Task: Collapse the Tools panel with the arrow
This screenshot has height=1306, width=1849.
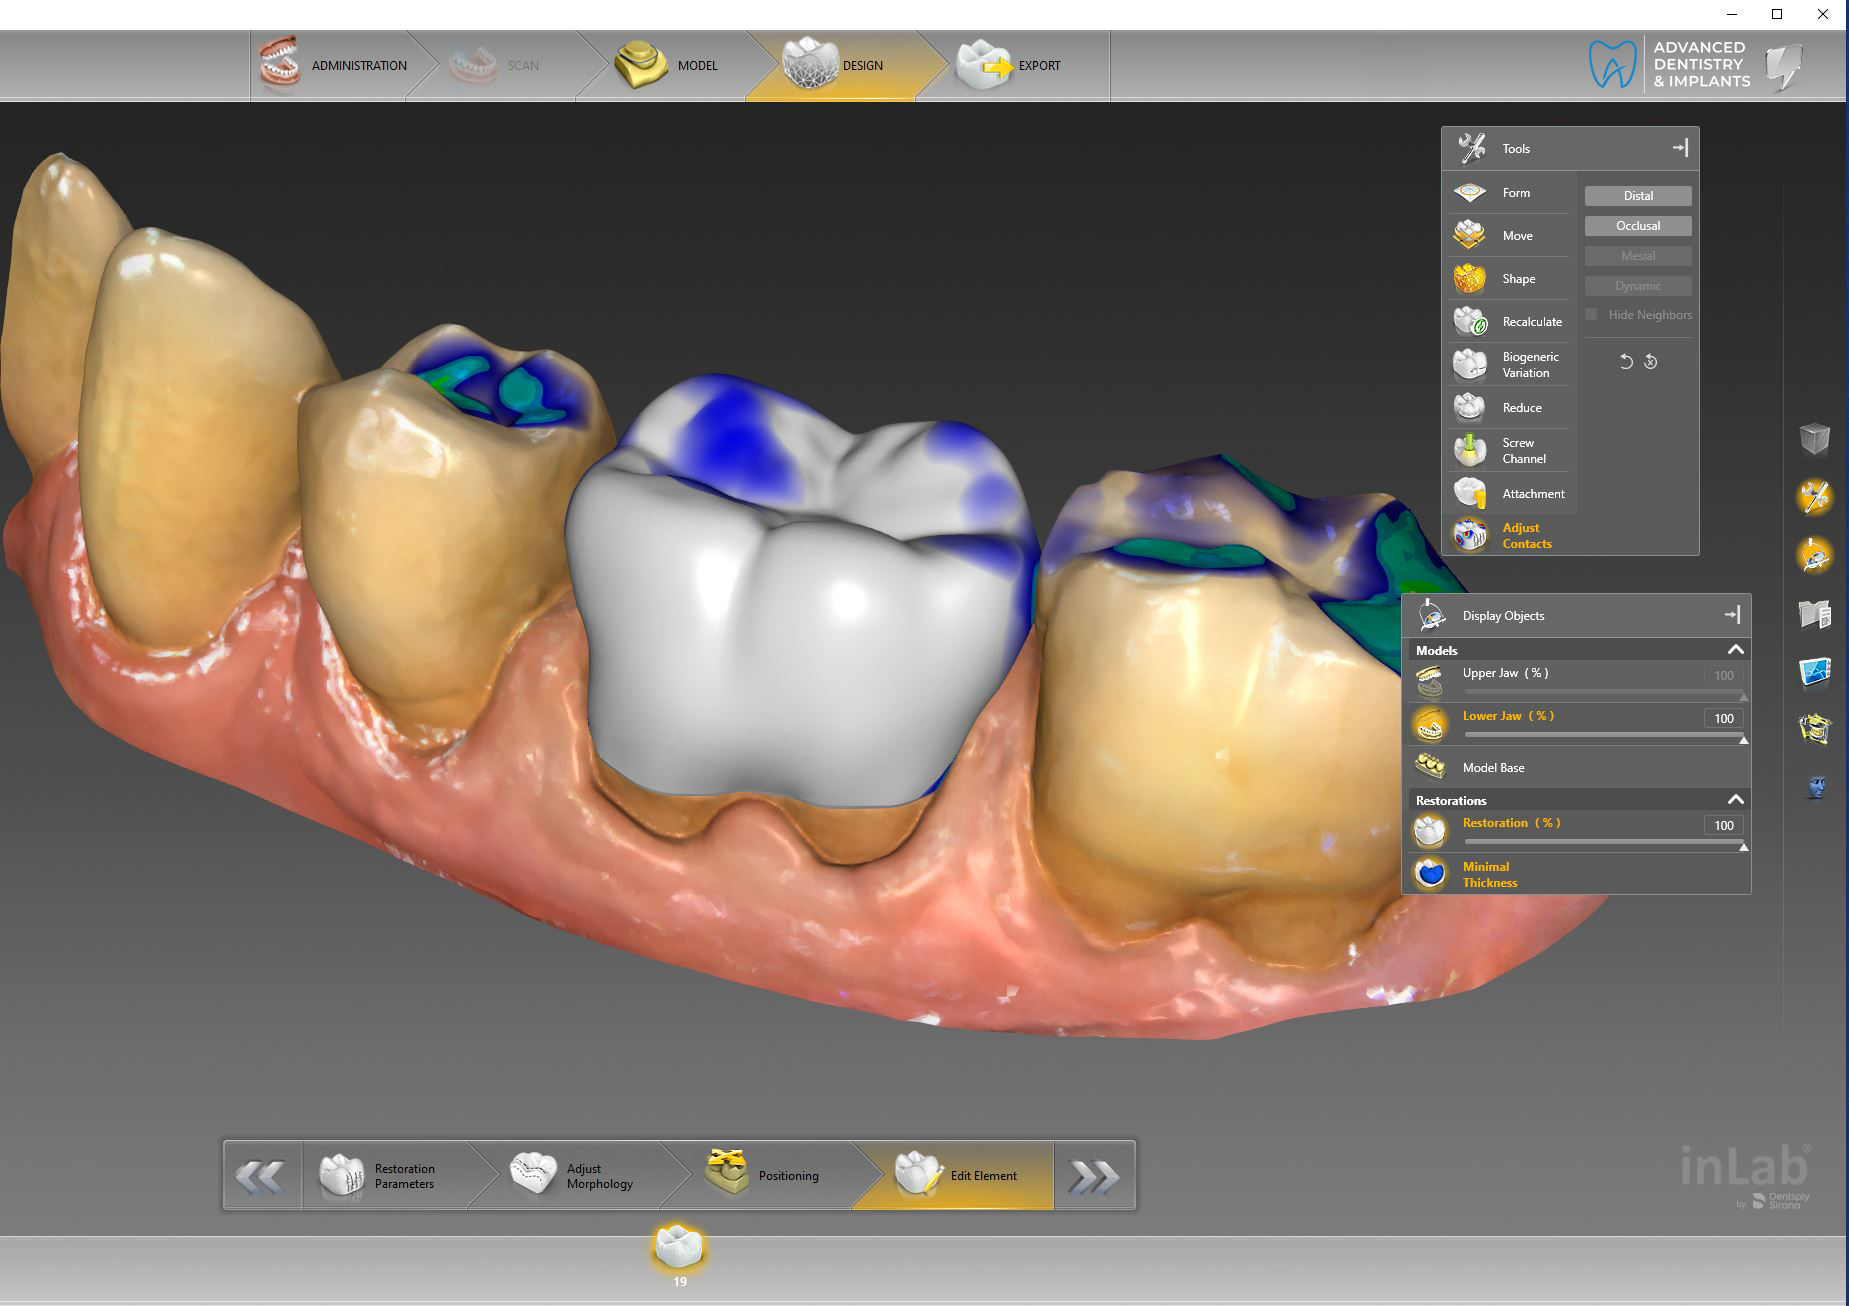Action: (1680, 148)
